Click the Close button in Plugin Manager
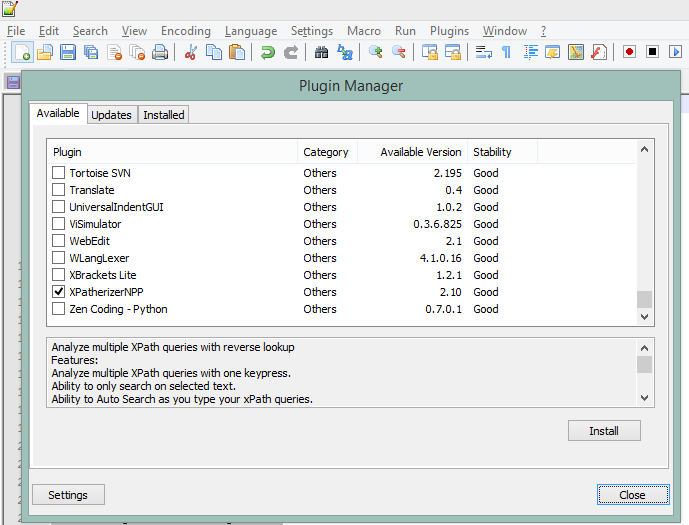 point(633,495)
